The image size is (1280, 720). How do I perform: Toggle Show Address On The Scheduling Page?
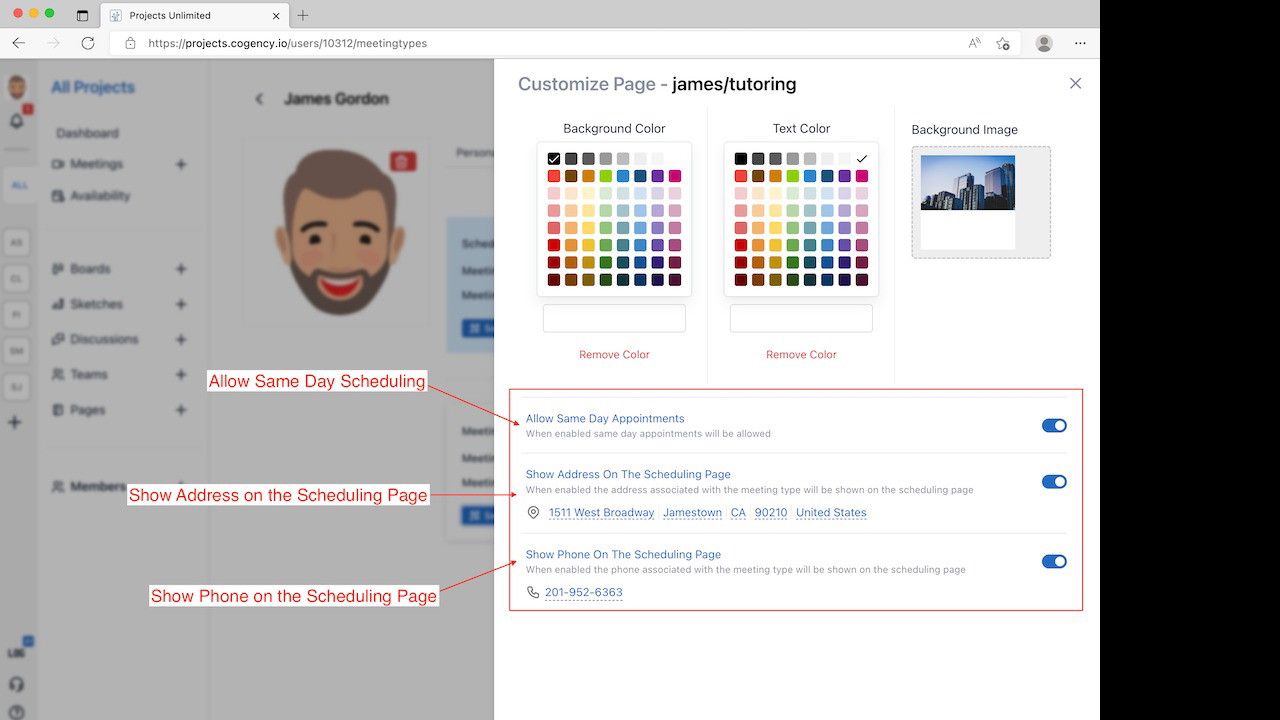(x=1054, y=482)
